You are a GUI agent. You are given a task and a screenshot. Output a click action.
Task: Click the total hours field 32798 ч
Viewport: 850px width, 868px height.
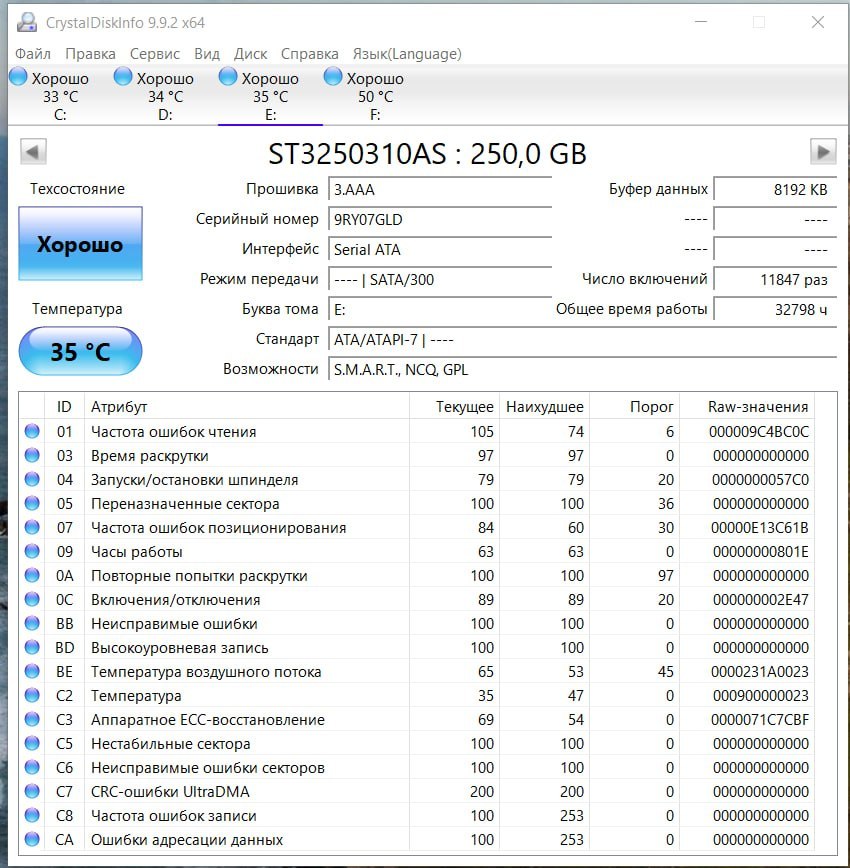click(775, 309)
